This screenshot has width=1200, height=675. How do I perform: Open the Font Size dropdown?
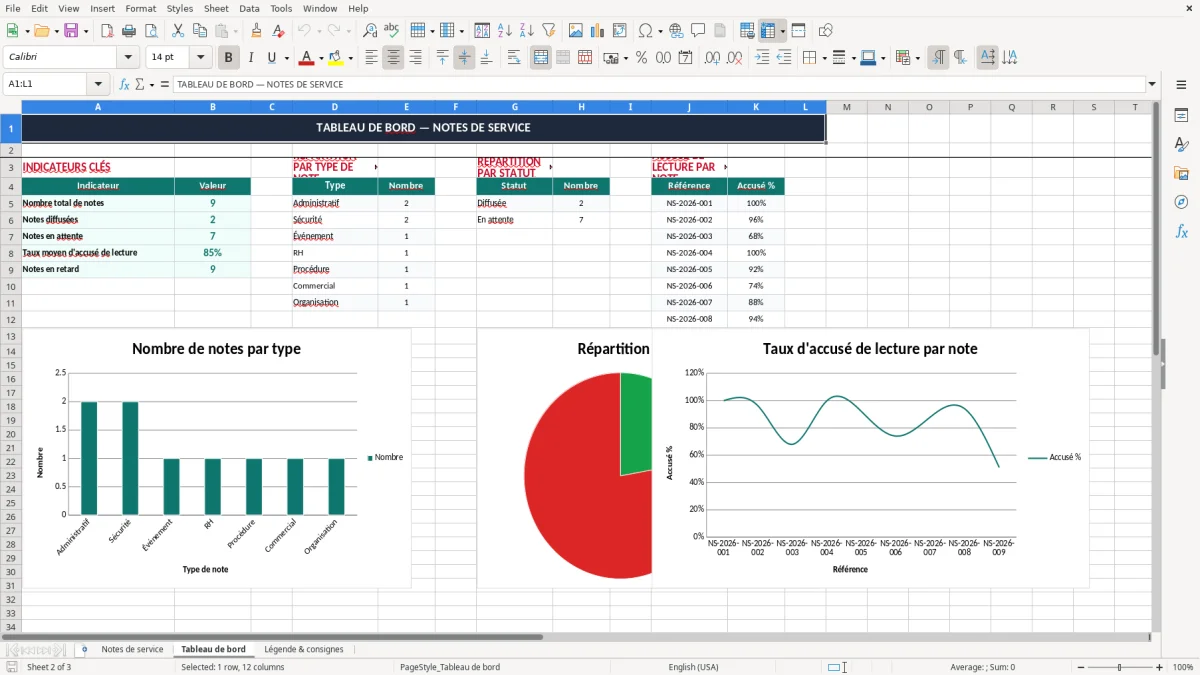click(x=201, y=58)
